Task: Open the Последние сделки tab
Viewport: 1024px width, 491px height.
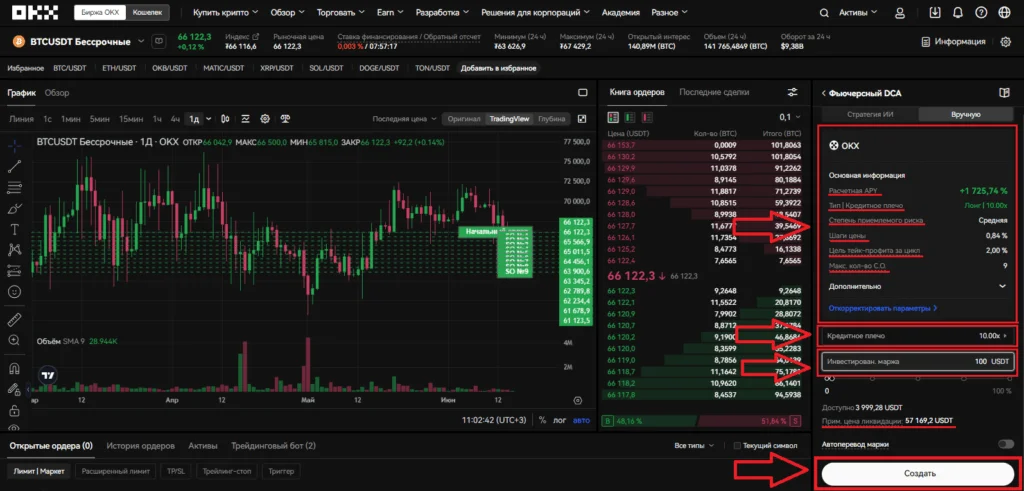Action: tap(714, 93)
